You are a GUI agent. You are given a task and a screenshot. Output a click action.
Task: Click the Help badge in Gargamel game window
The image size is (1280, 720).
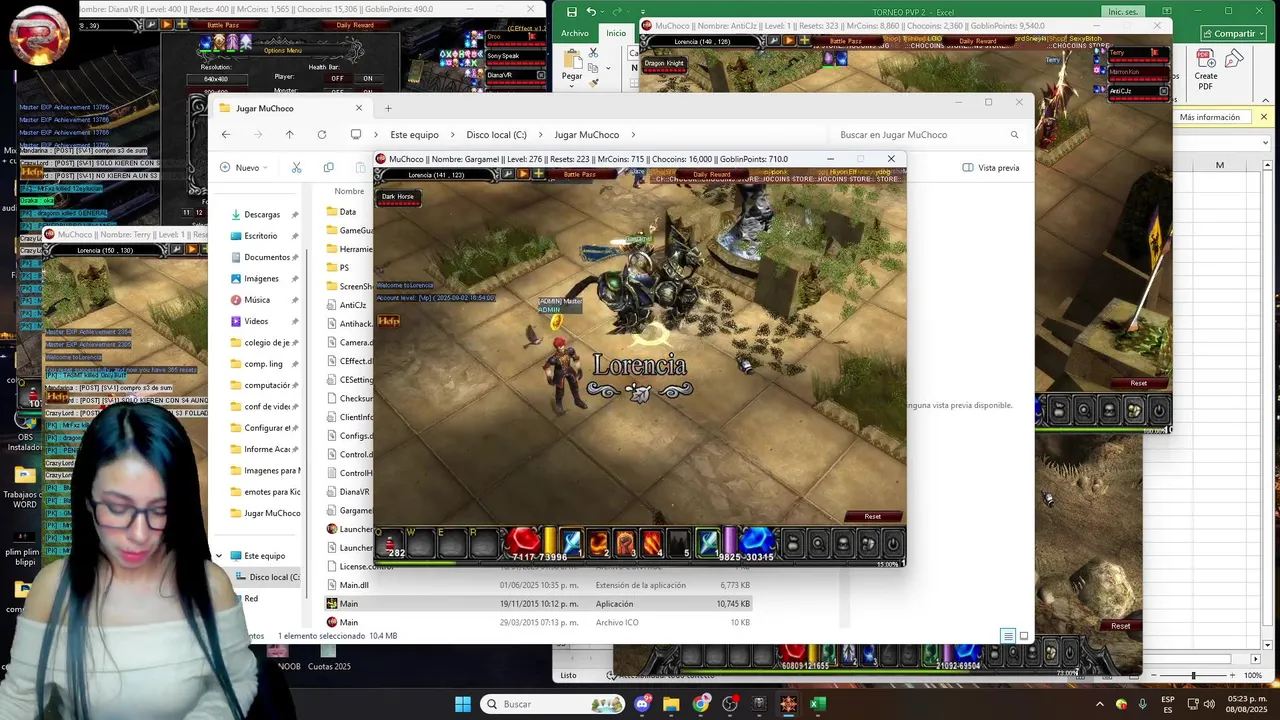[x=388, y=321]
